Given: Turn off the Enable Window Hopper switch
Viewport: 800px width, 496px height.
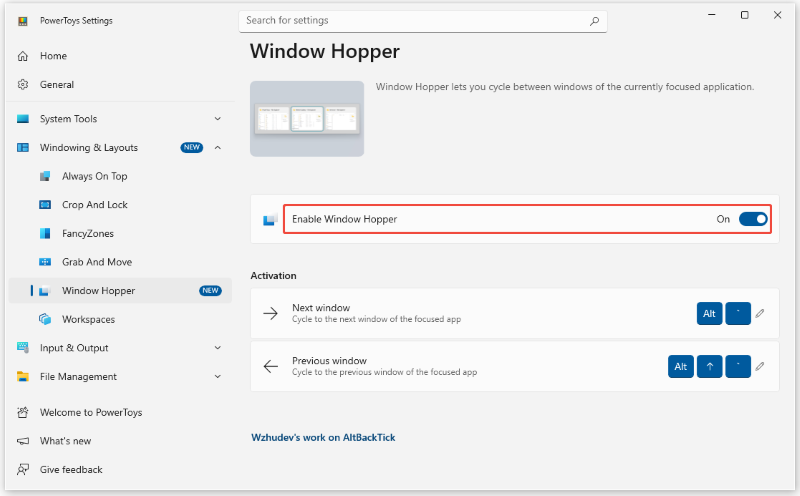Looking at the screenshot, I should point(753,219).
